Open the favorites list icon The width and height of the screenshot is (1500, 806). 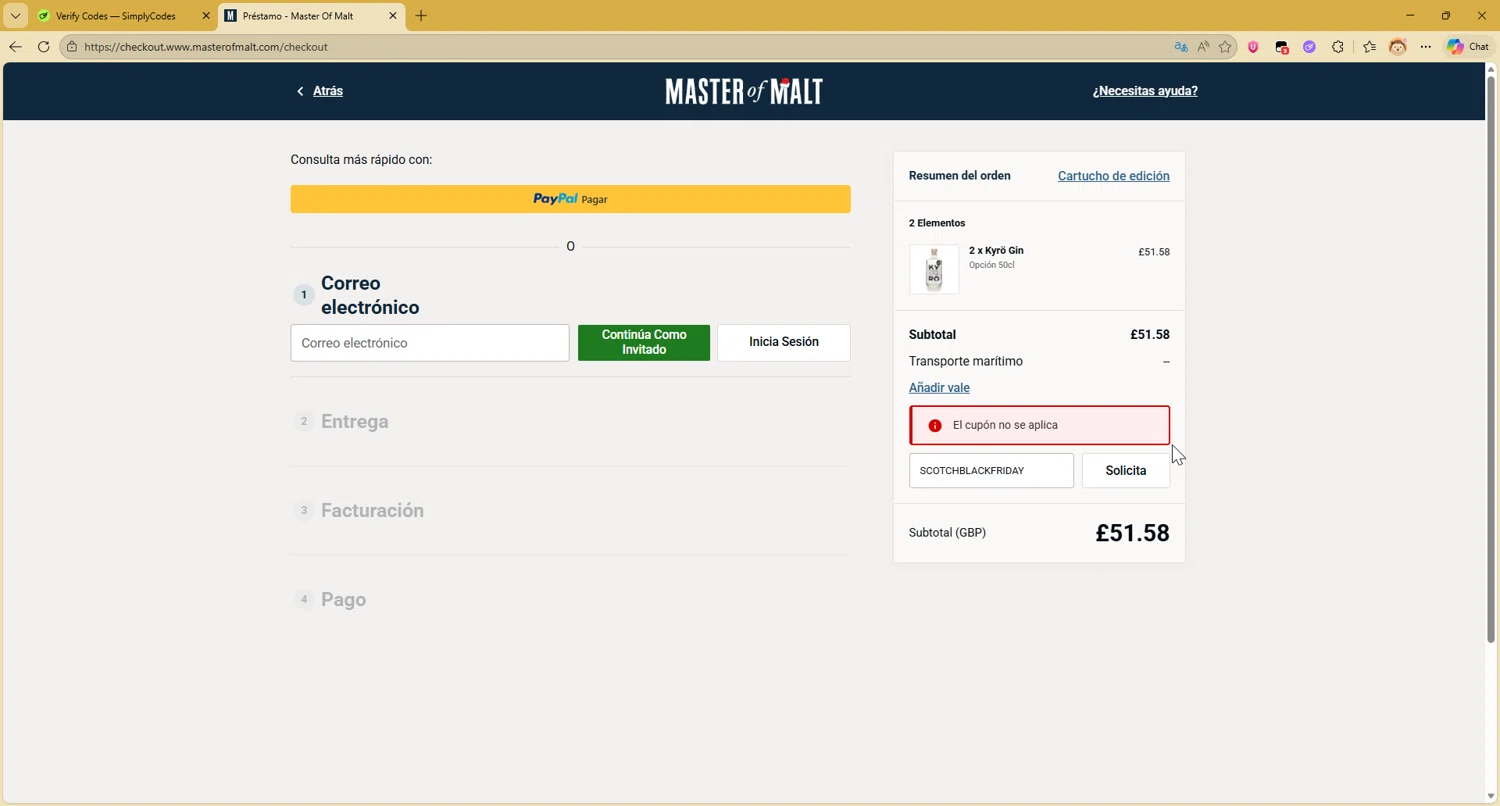(1369, 47)
